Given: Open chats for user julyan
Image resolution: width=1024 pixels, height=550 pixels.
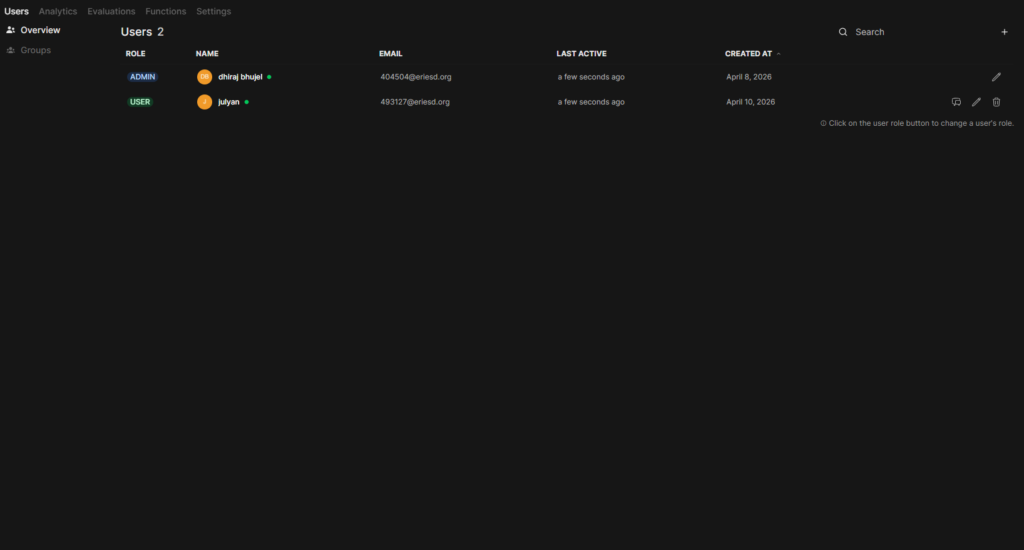Looking at the screenshot, I should click(x=956, y=102).
